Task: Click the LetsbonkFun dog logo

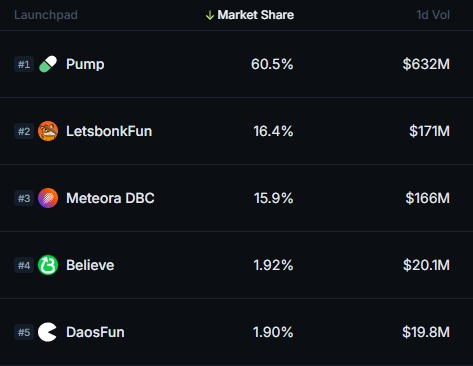Action: (x=48, y=131)
